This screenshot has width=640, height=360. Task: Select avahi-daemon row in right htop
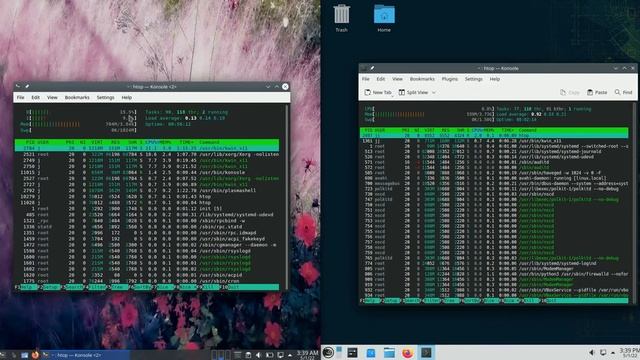[x=494, y=178]
